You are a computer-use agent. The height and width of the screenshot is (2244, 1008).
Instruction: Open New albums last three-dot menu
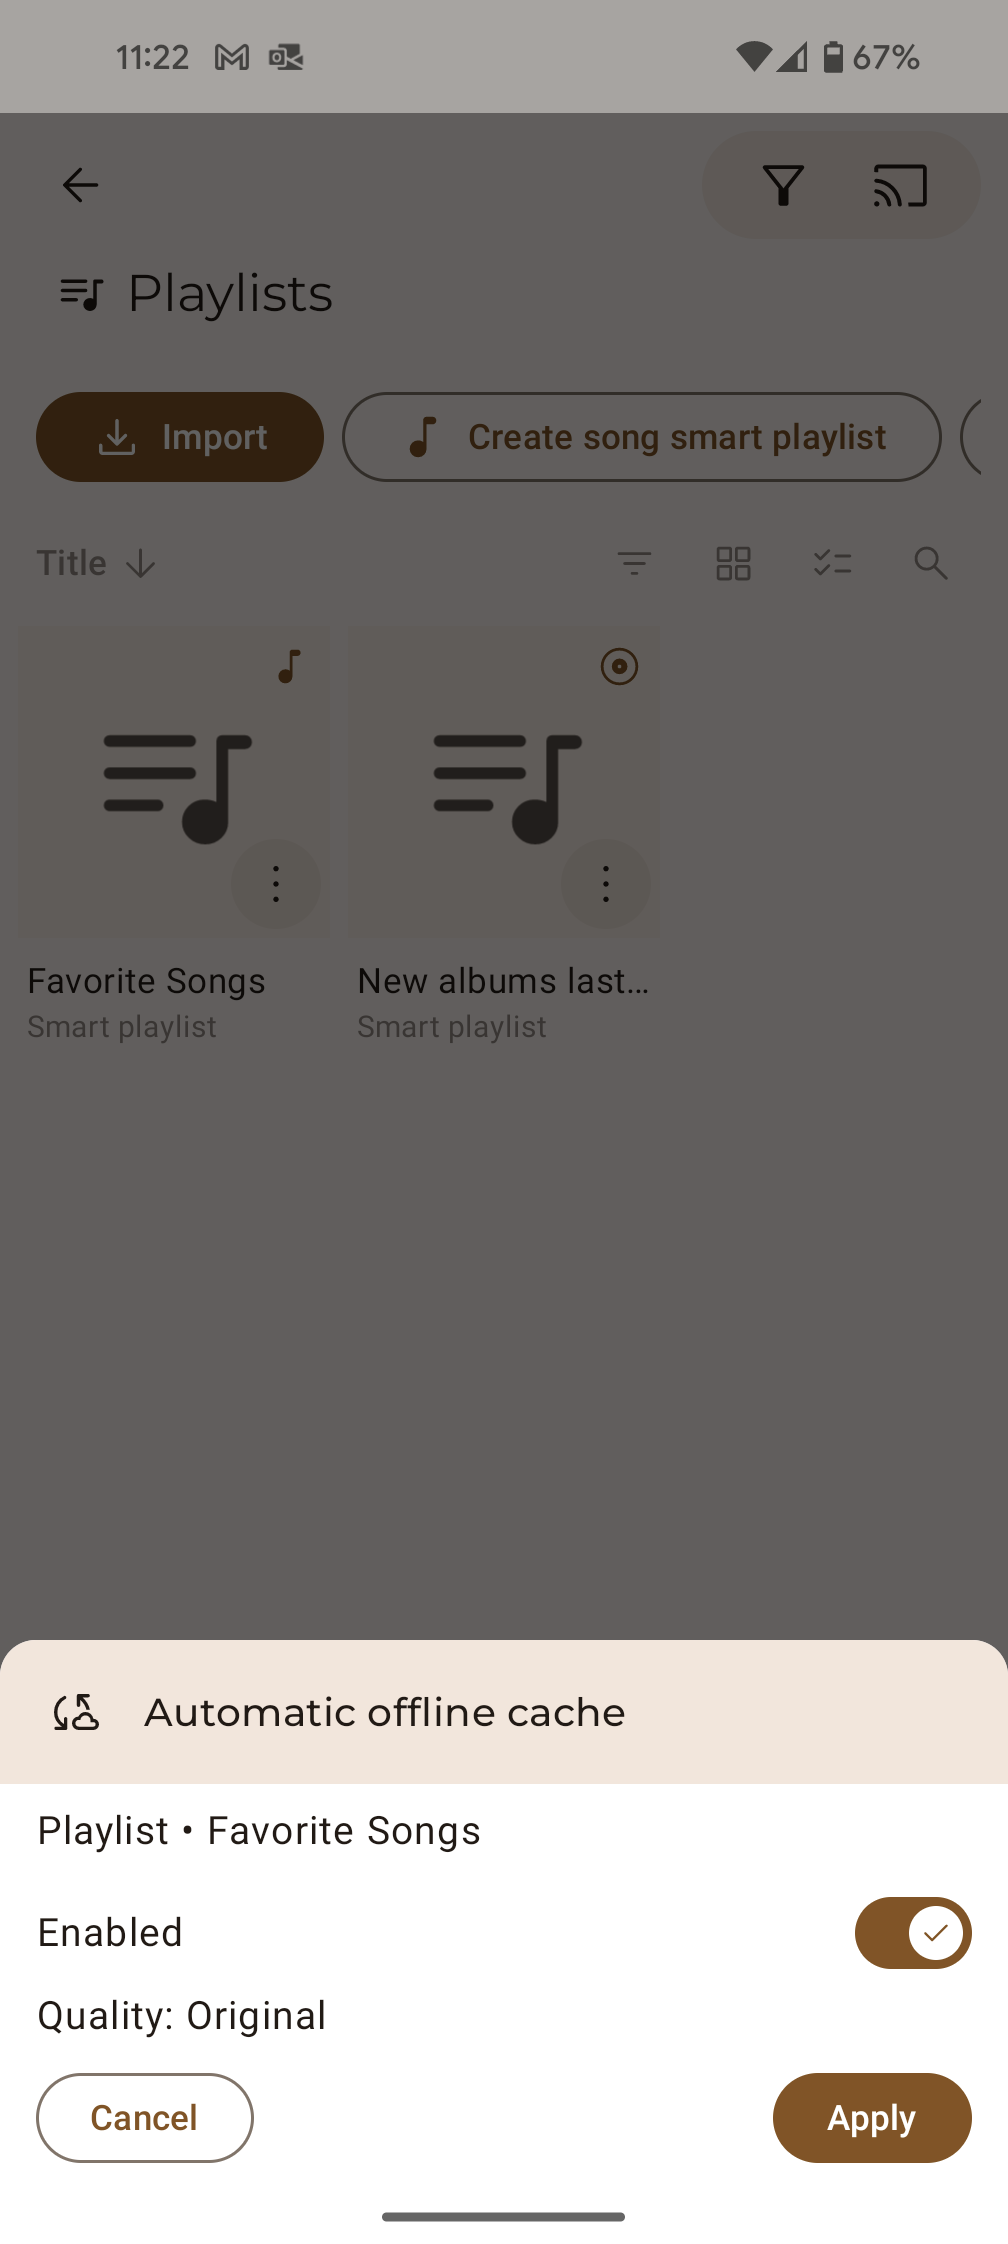606,884
